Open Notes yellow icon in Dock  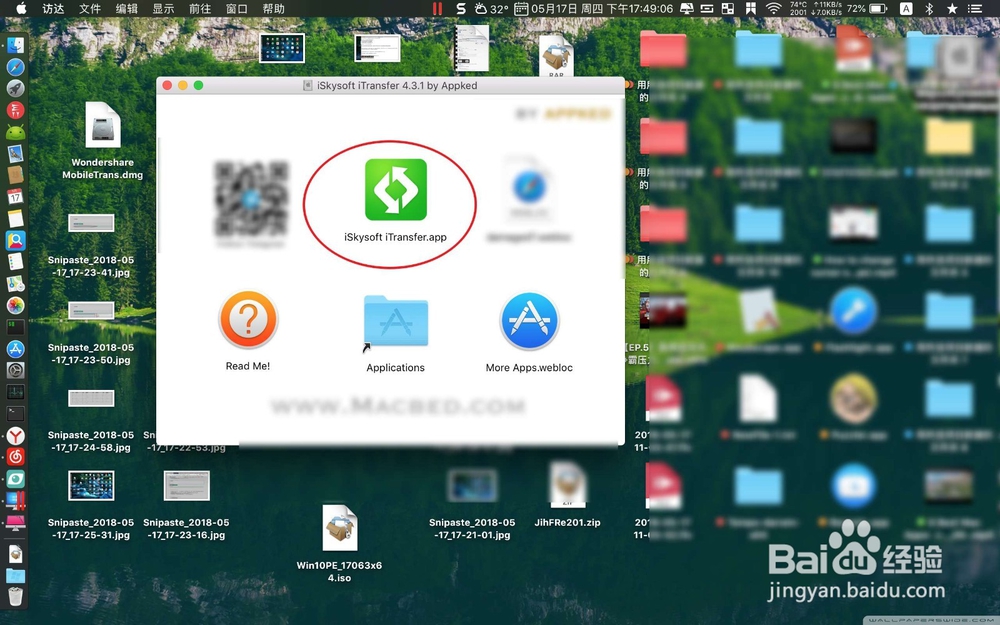15,218
